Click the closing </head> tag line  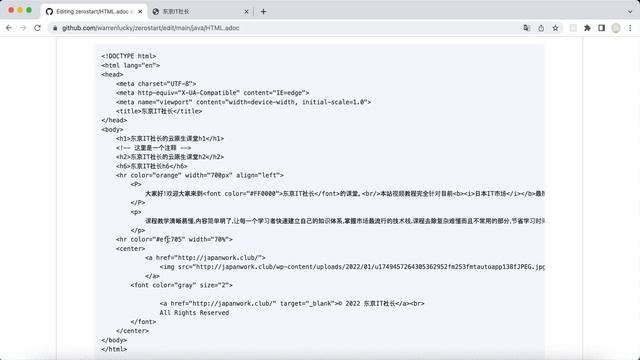(114, 120)
